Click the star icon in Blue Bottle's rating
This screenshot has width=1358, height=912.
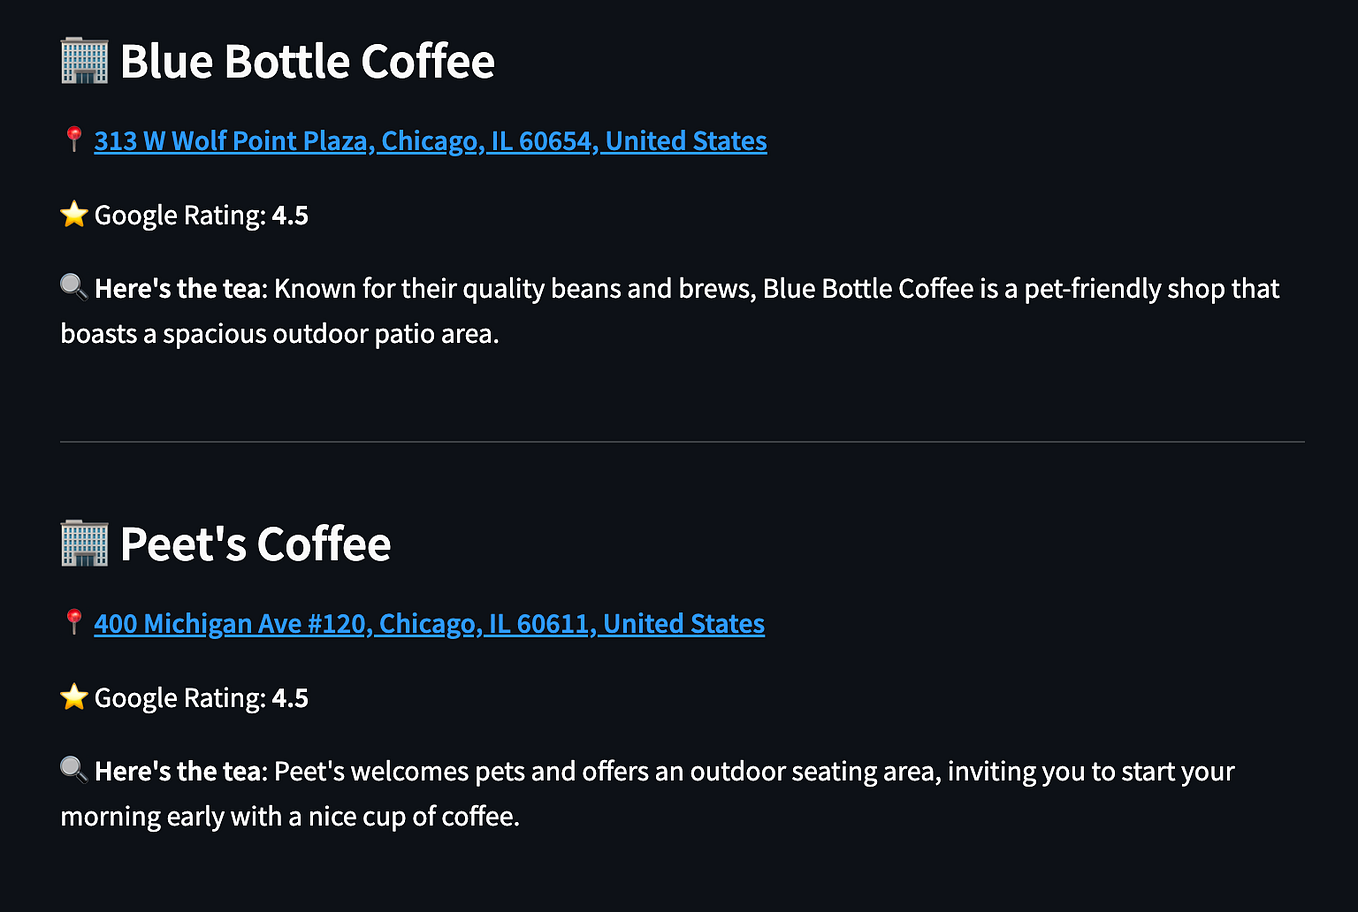pos(74,214)
